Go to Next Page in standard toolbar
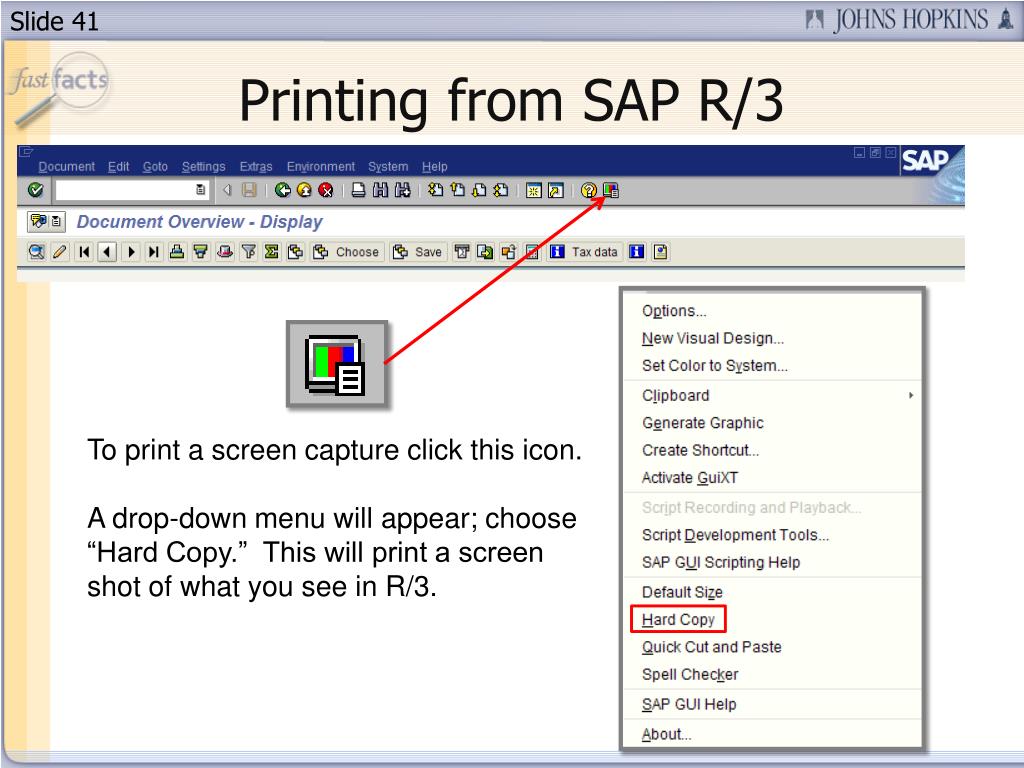The image size is (1024, 768). [x=479, y=190]
